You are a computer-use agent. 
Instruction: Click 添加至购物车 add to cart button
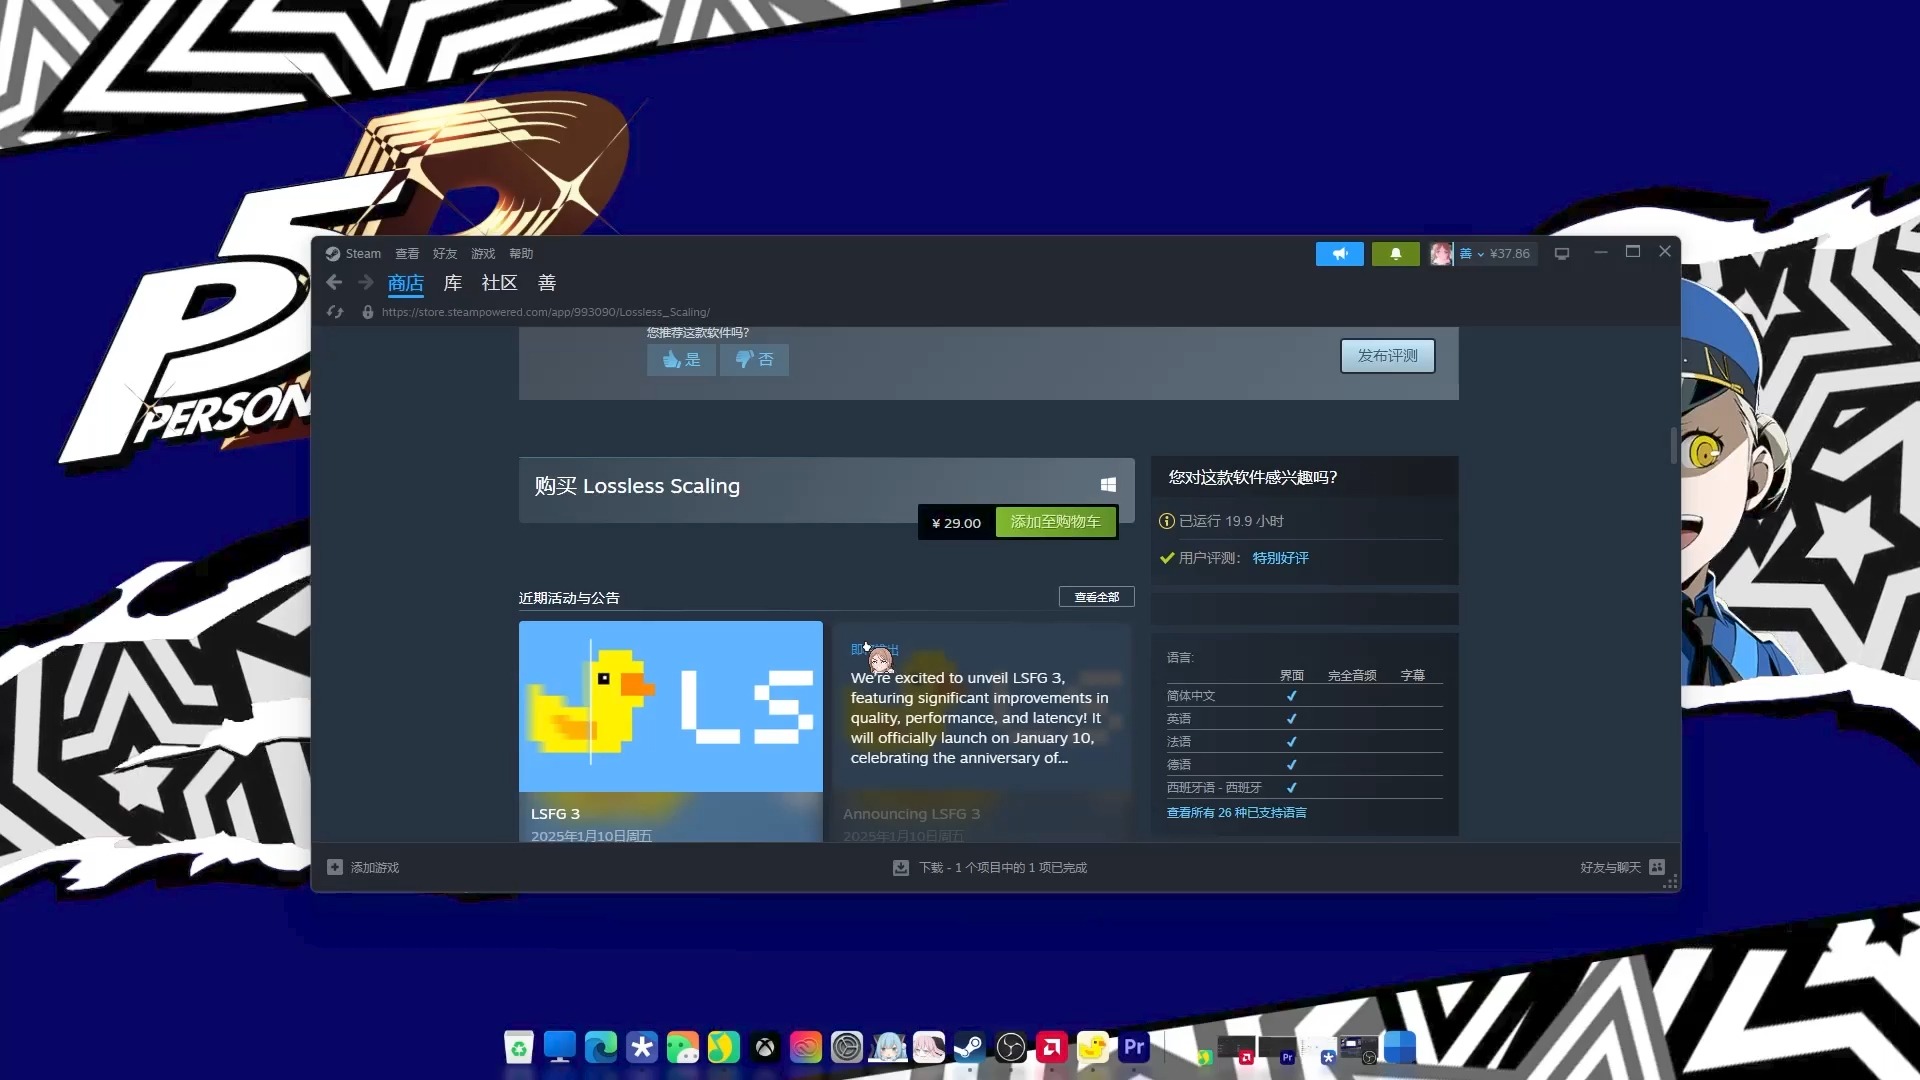pos(1055,521)
